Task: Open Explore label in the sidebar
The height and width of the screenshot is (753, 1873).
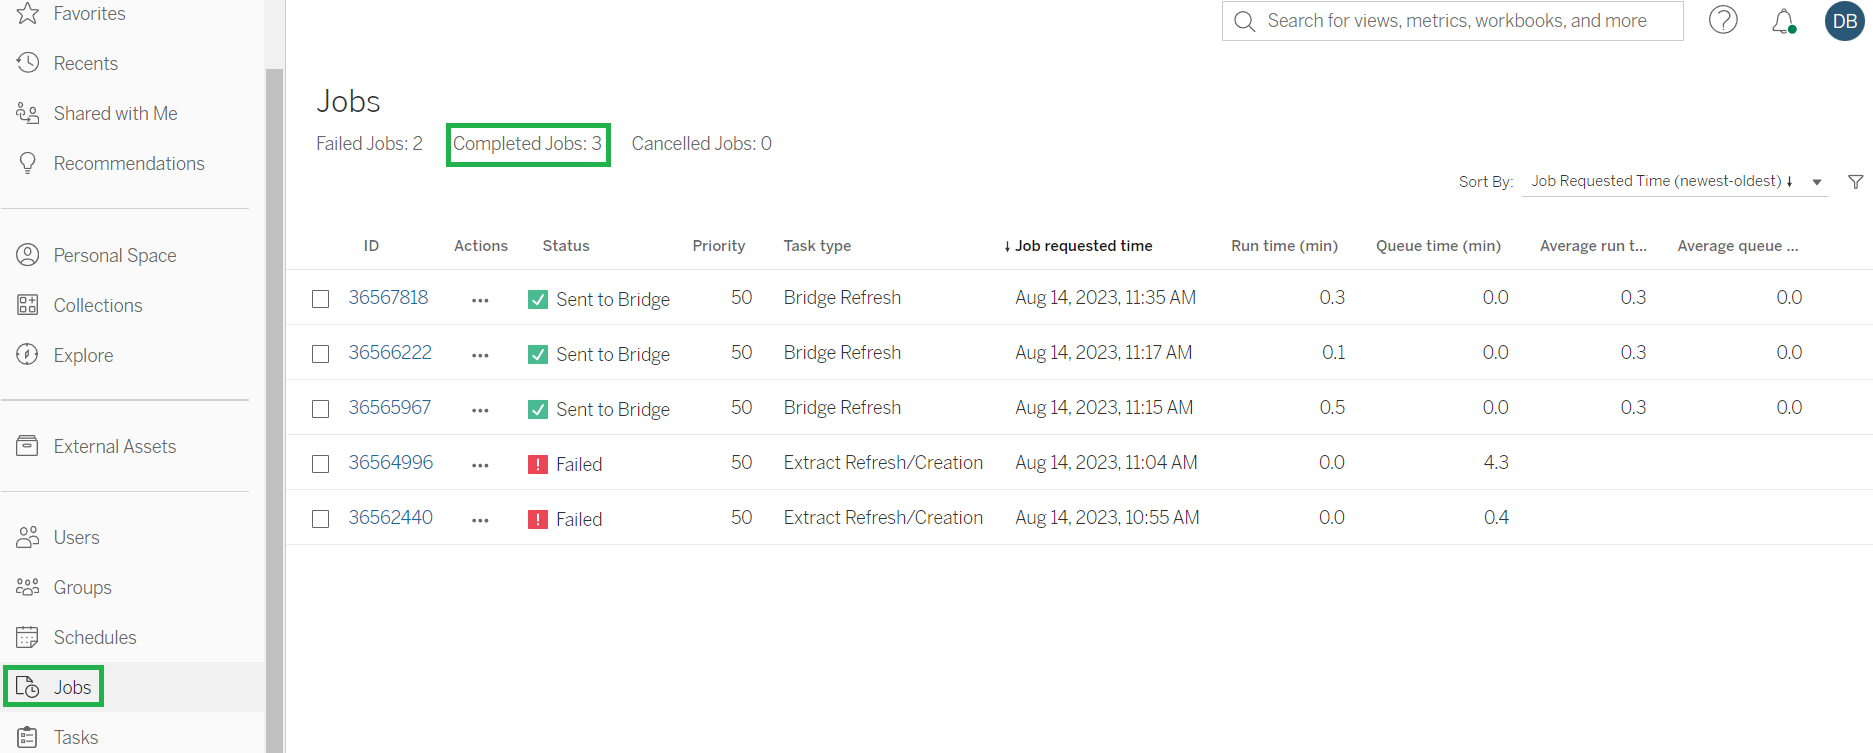Action: (83, 355)
